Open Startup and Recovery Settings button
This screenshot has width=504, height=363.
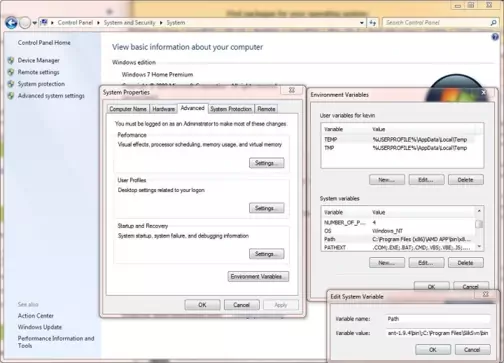(267, 254)
